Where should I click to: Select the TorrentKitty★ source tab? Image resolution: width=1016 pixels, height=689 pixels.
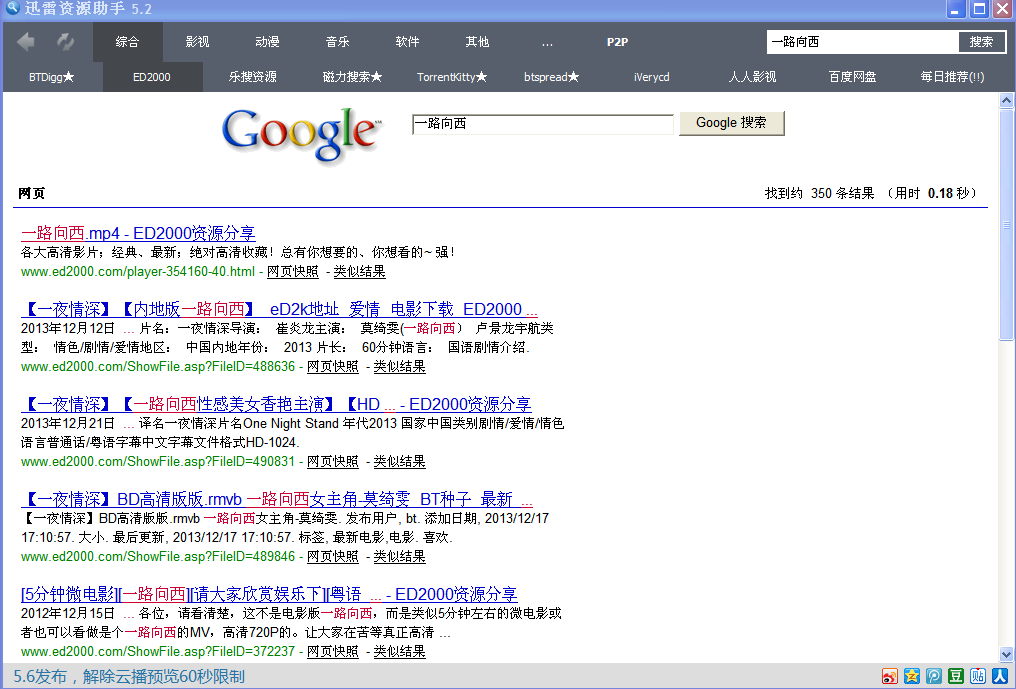[x=452, y=76]
